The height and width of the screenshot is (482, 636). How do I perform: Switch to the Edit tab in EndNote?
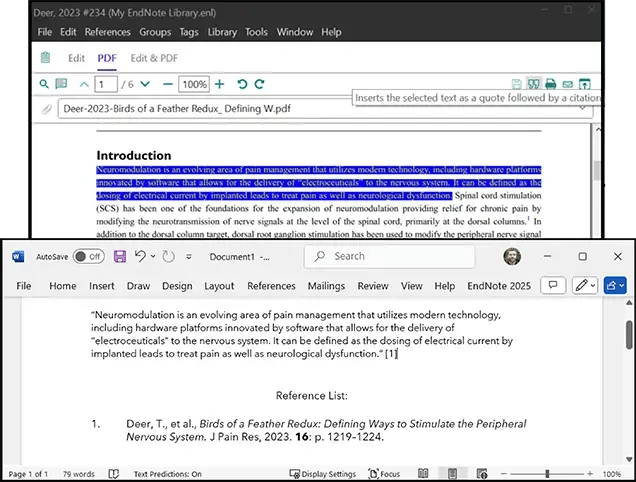pyautogui.click(x=76, y=58)
